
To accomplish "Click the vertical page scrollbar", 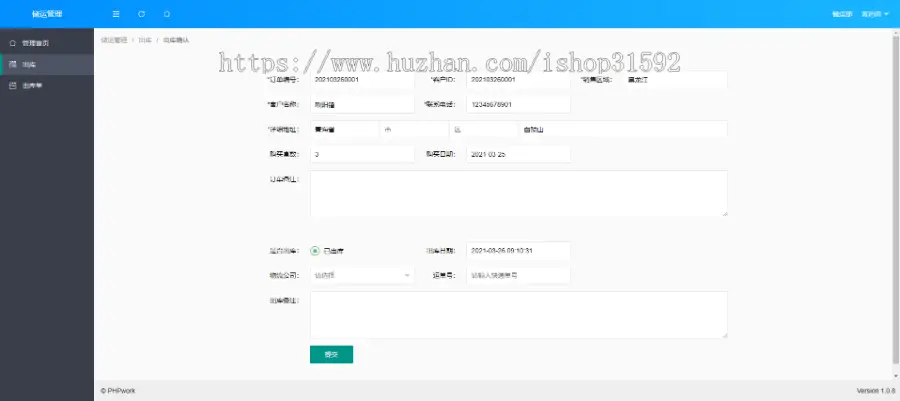I will coord(895,198).
